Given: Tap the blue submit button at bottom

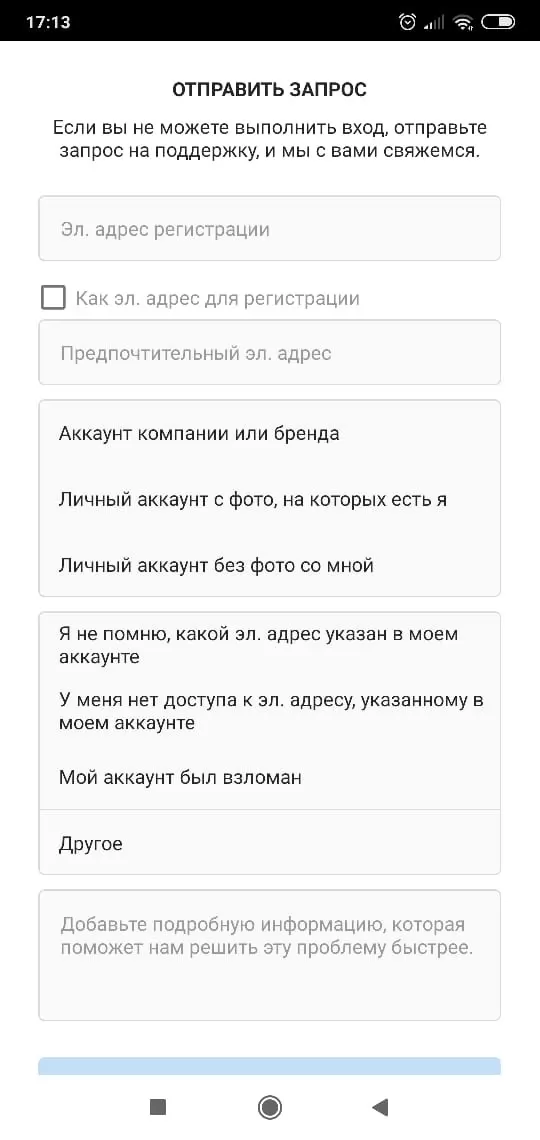Looking at the screenshot, I should [270, 1066].
